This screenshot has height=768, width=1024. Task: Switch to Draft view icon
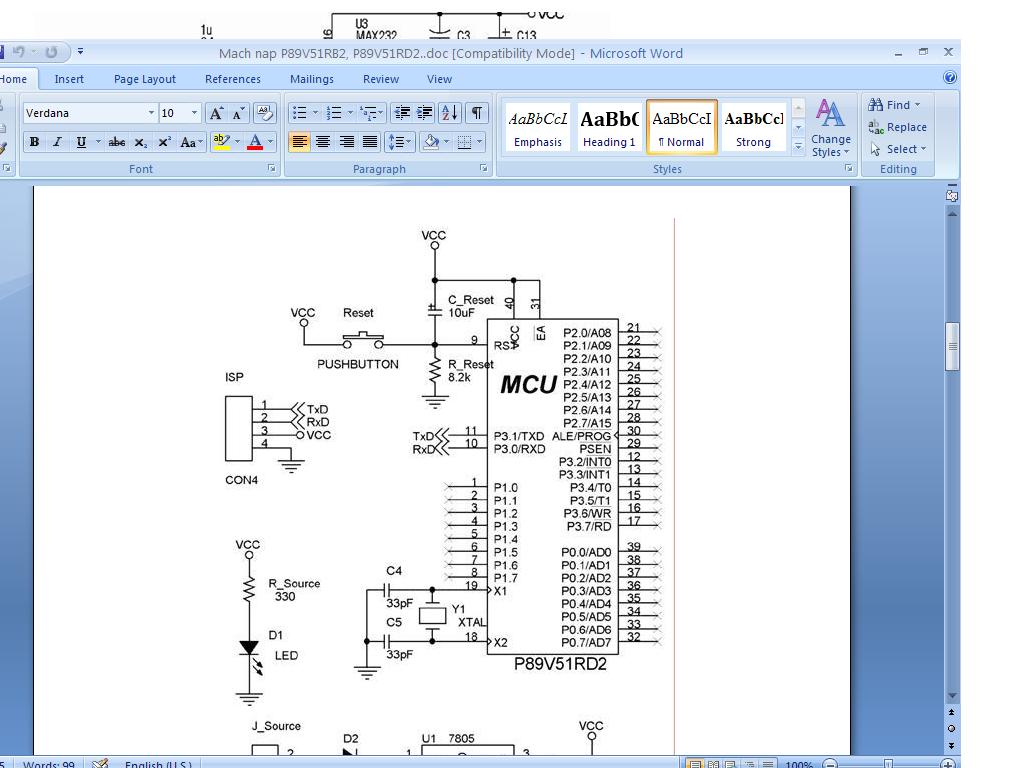(768, 763)
